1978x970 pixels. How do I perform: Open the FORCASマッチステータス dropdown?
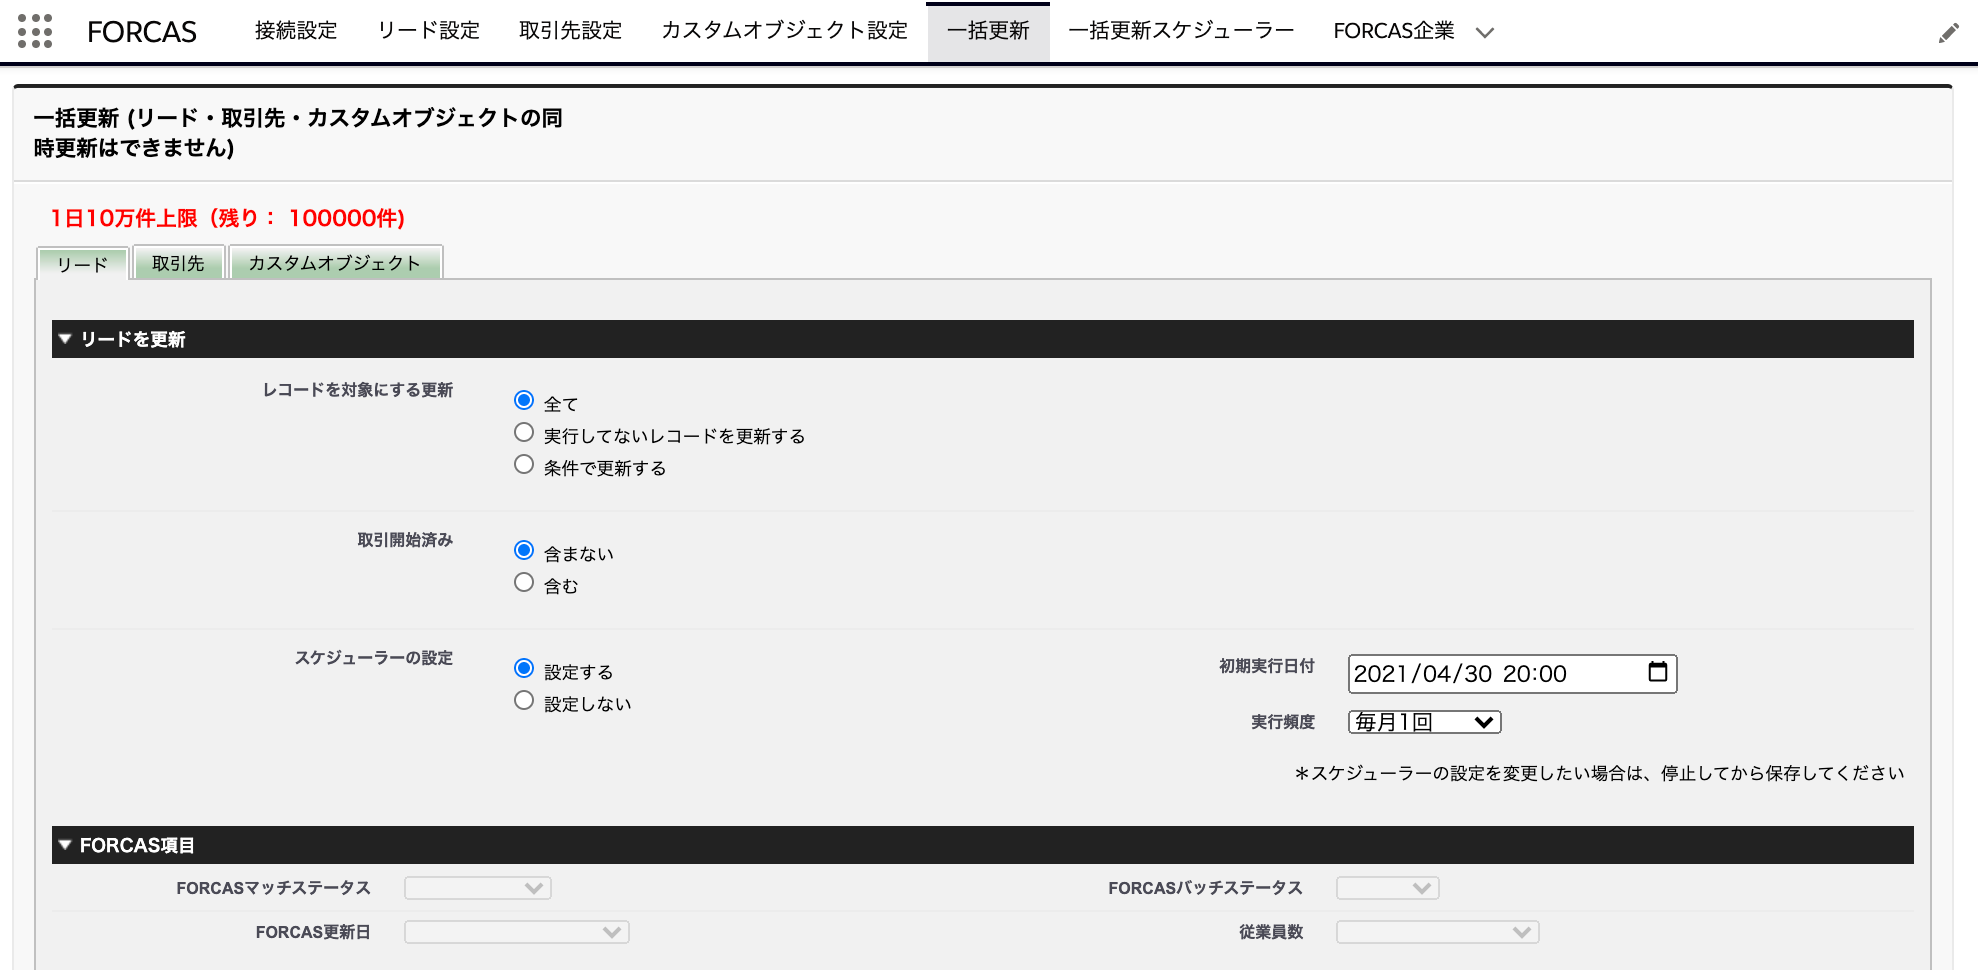(477, 887)
